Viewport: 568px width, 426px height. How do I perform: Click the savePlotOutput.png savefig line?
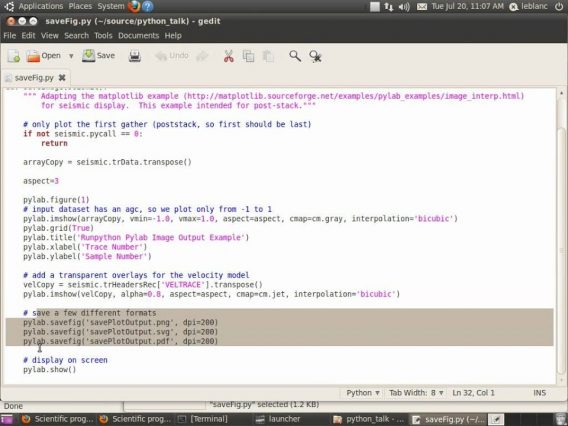[121, 322]
